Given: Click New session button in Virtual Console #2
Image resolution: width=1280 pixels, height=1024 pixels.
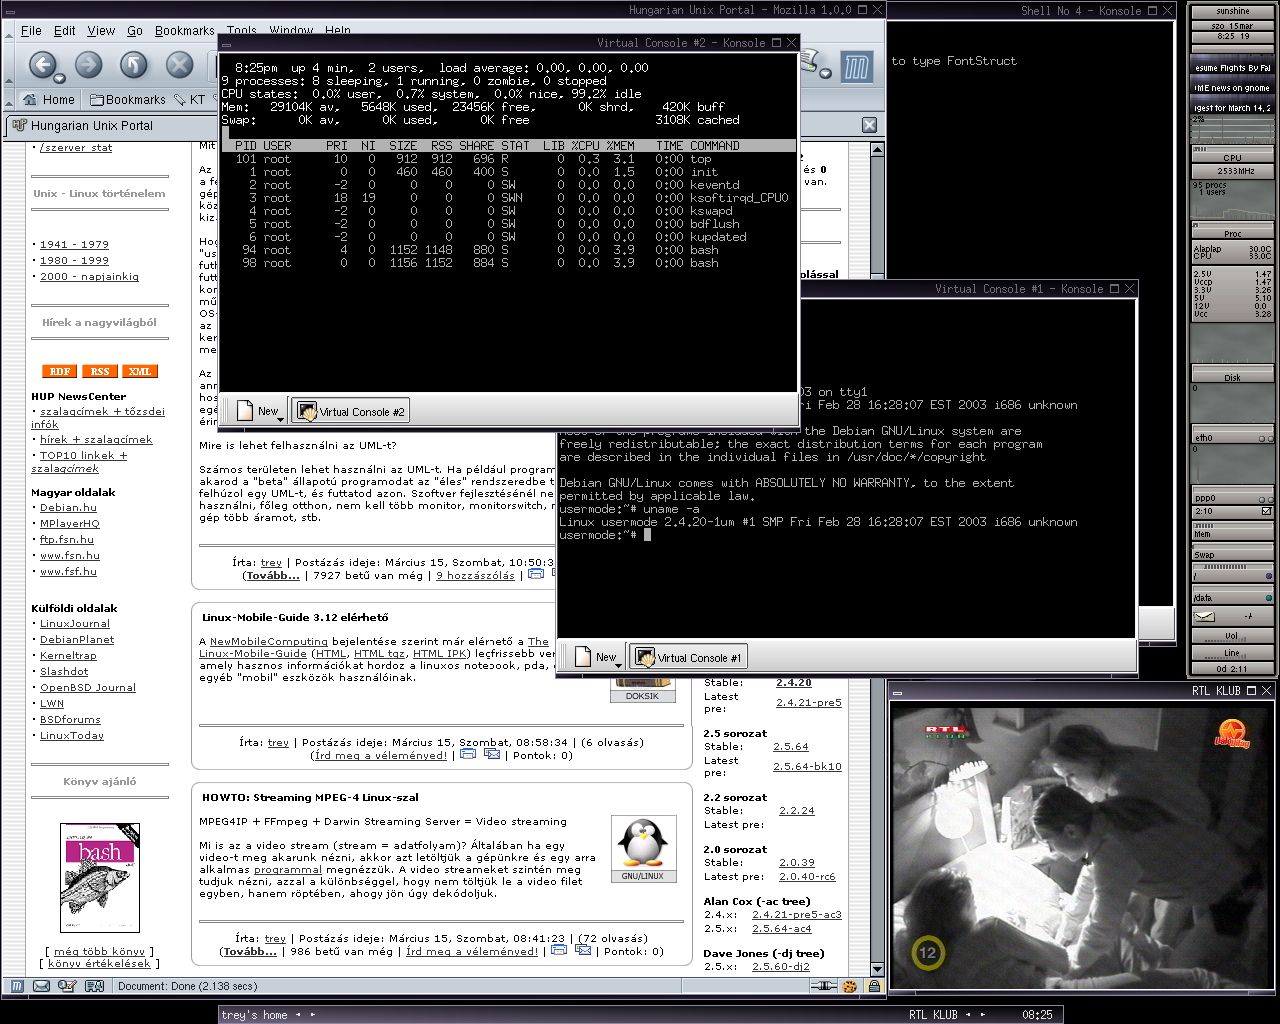Looking at the screenshot, I should tap(258, 411).
